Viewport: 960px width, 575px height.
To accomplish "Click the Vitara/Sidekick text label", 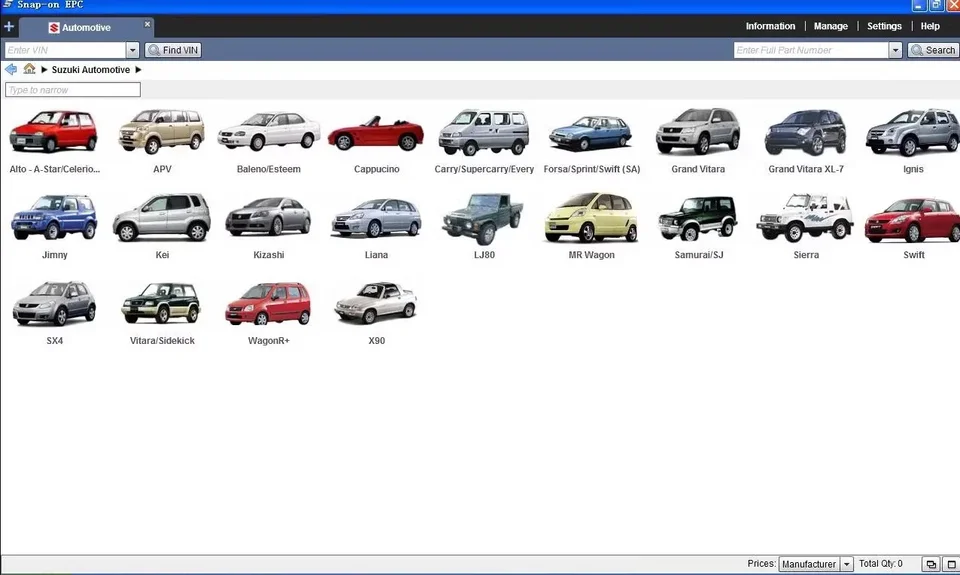I will click(x=162, y=340).
